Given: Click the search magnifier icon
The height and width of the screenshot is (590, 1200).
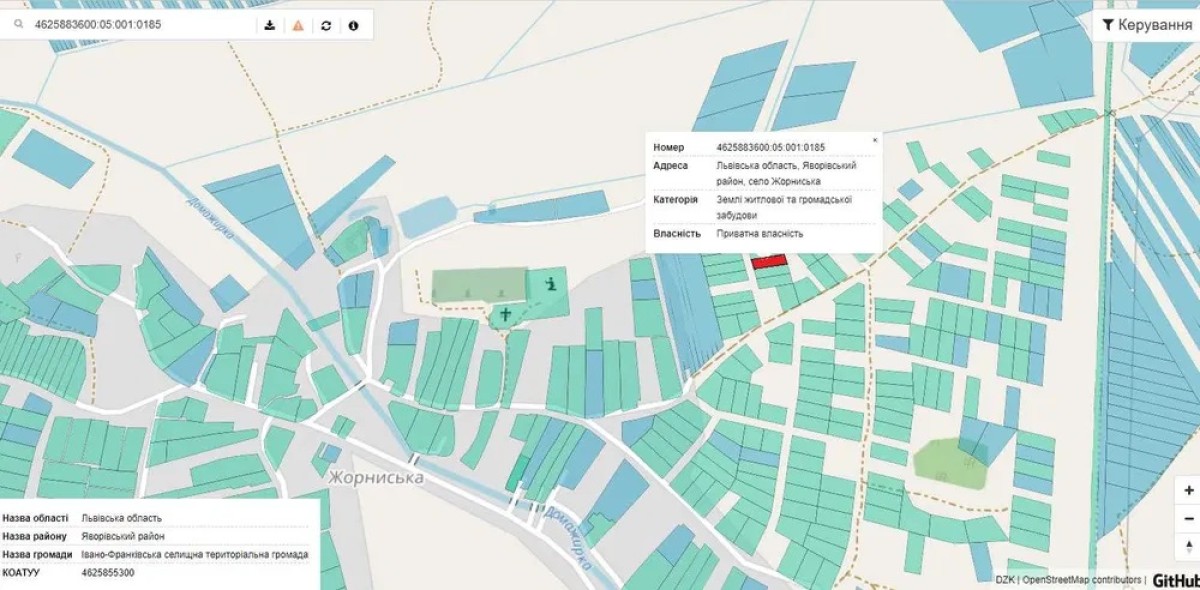Looking at the screenshot, I should pyautogui.click(x=19, y=25).
